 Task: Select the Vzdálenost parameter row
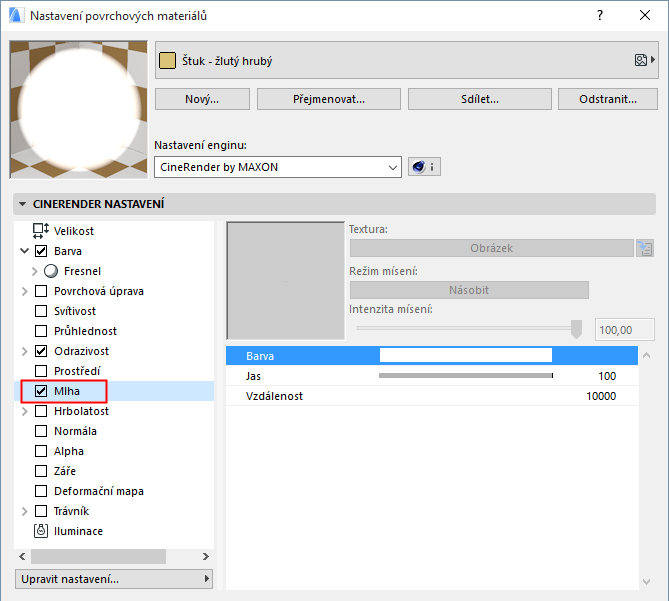pos(432,396)
